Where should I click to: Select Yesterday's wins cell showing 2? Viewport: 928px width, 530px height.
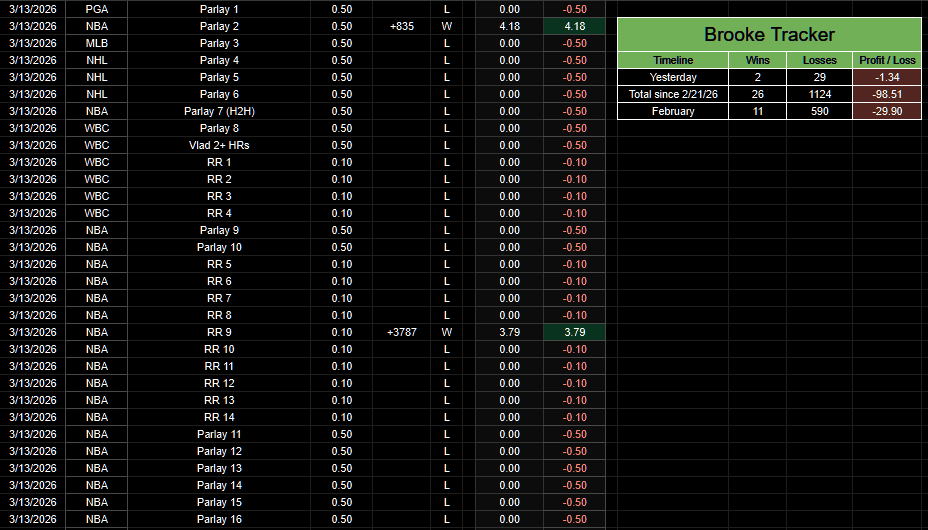(x=758, y=77)
